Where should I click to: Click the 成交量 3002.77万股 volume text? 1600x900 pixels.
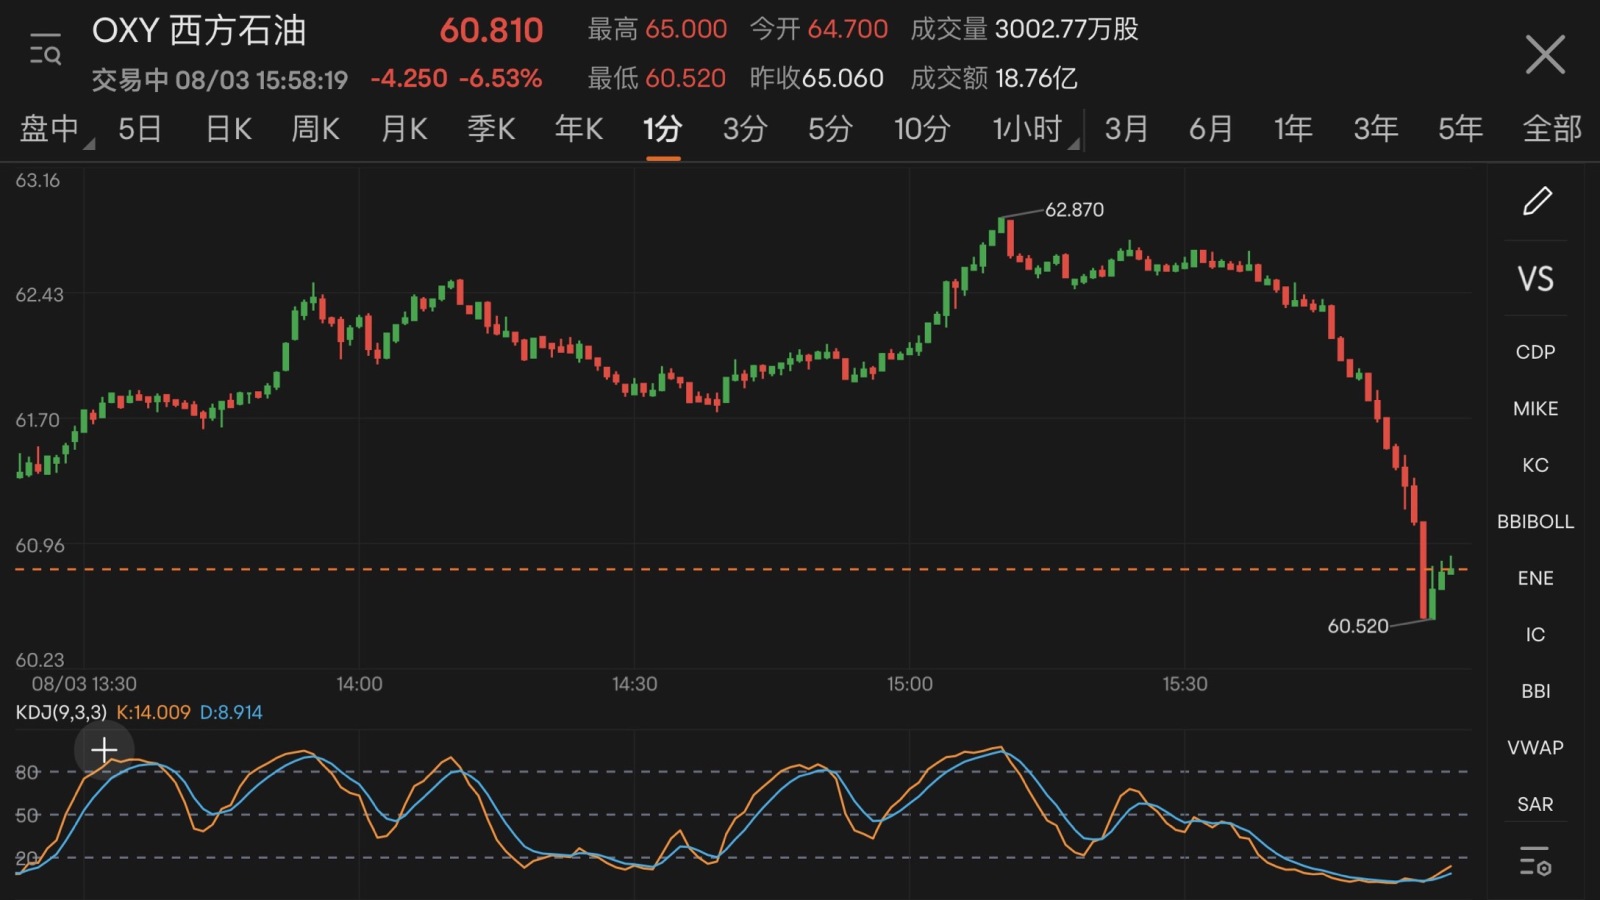pyautogui.click(x=1024, y=29)
